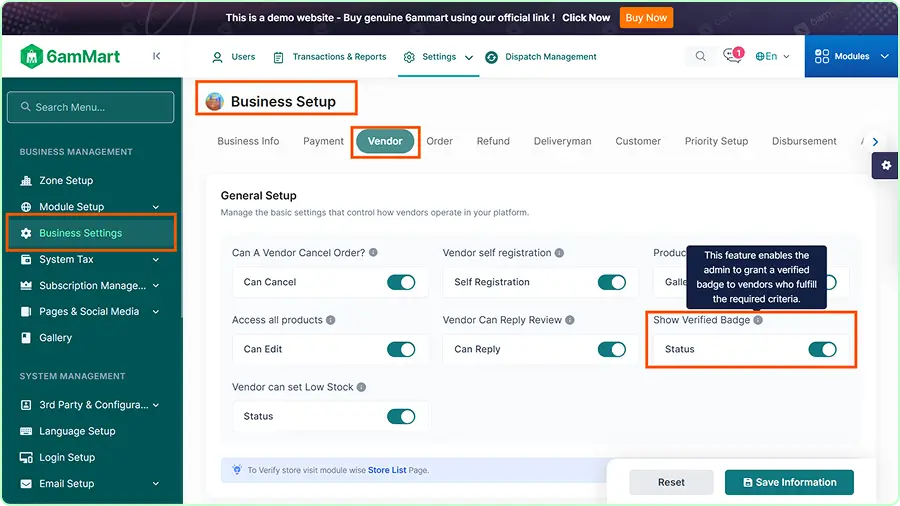Screen dimensions: 900x506
Task: Click info icon beside Can A Vendor Cancel Order
Action: click(x=373, y=252)
